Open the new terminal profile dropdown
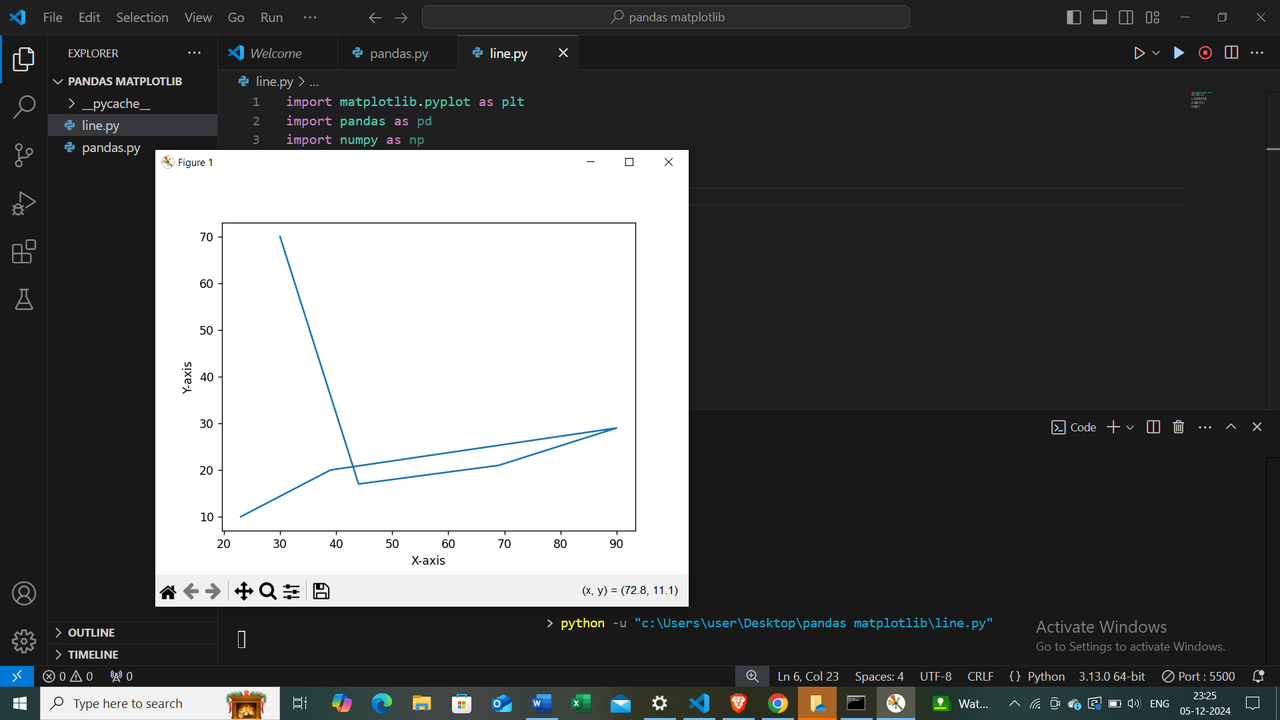Screen dimensions: 1280x720 coord(1131,427)
